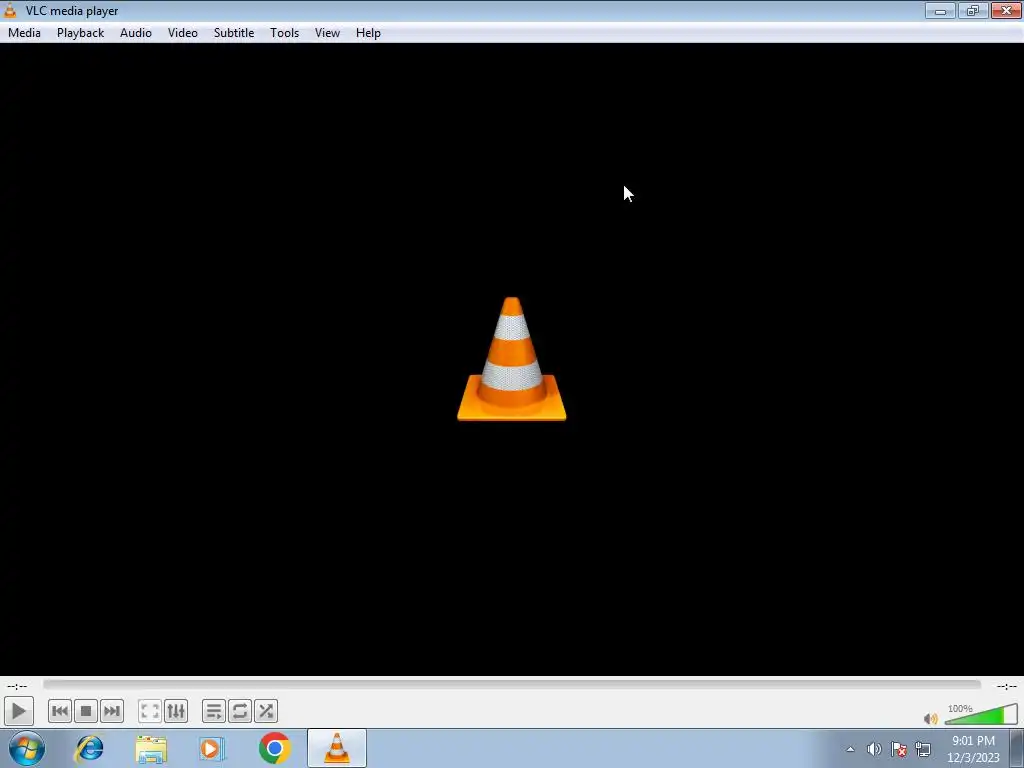
Task: Open the Action Center flag icon
Action: pyautogui.click(x=899, y=749)
